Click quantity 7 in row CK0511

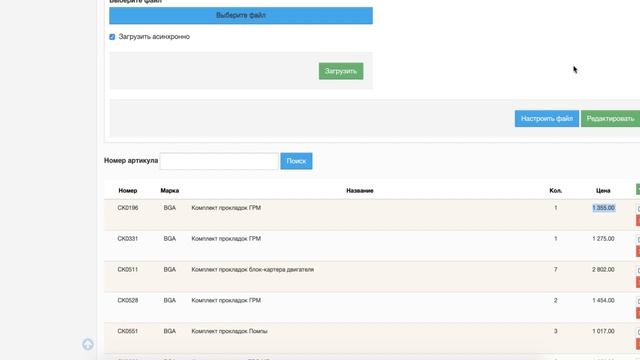pyautogui.click(x=556, y=269)
